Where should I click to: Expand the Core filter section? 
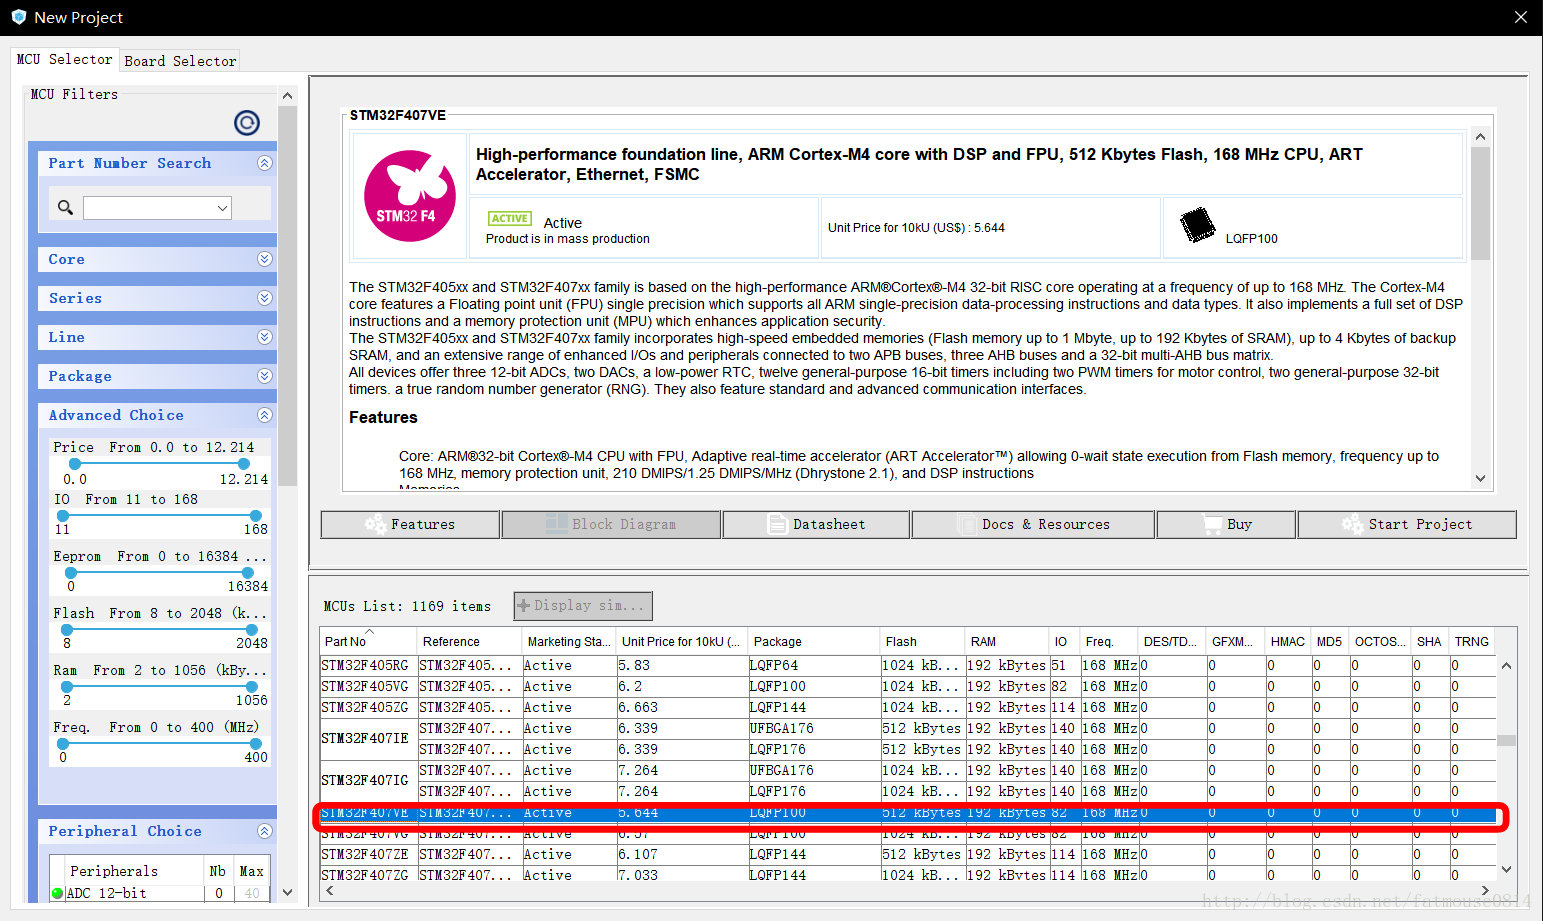pos(264,259)
